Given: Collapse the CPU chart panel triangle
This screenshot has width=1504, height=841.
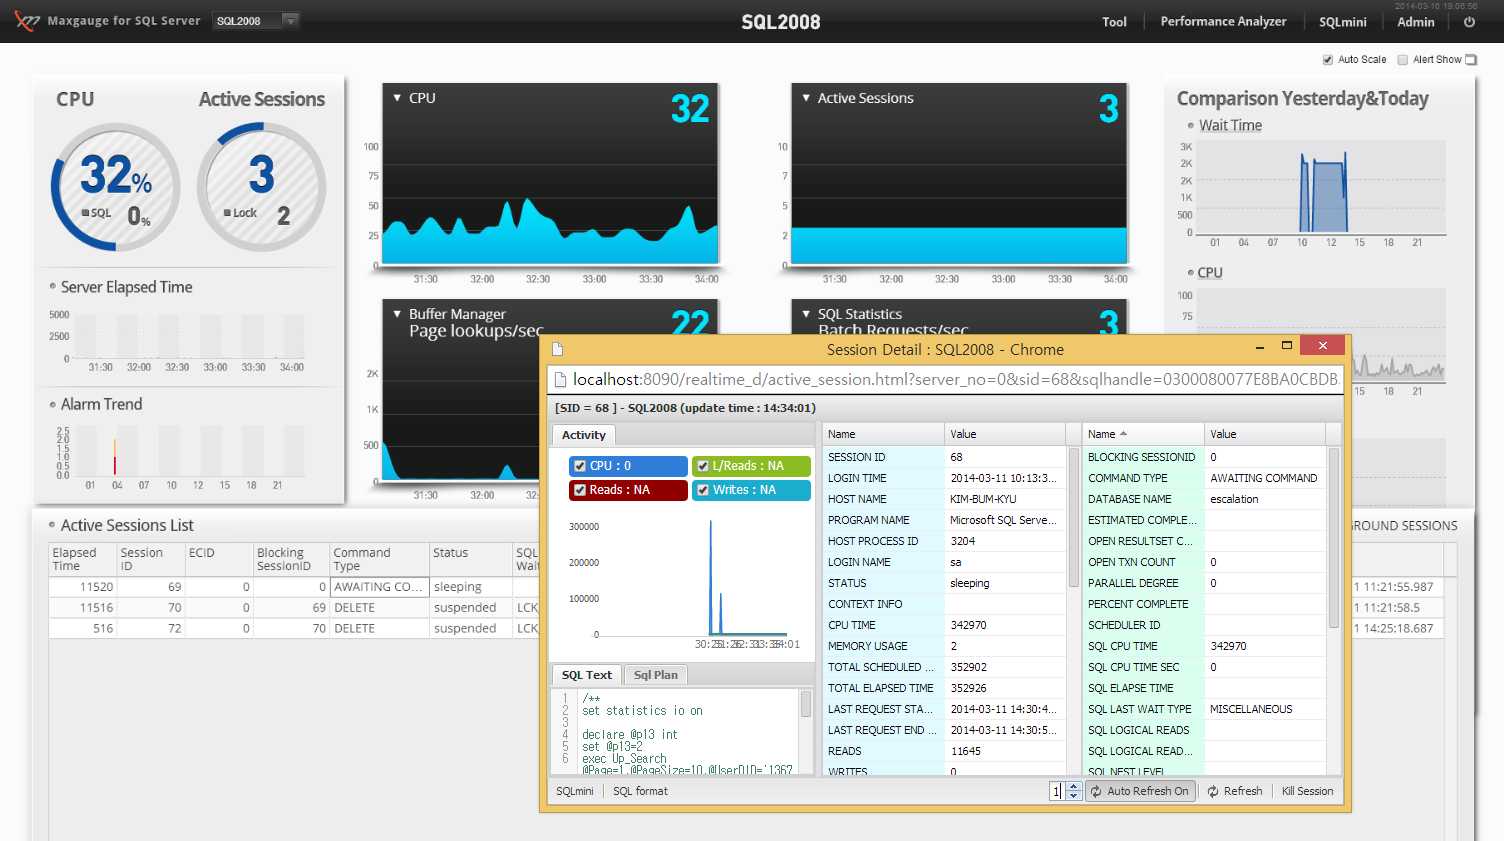Looking at the screenshot, I should pos(397,98).
